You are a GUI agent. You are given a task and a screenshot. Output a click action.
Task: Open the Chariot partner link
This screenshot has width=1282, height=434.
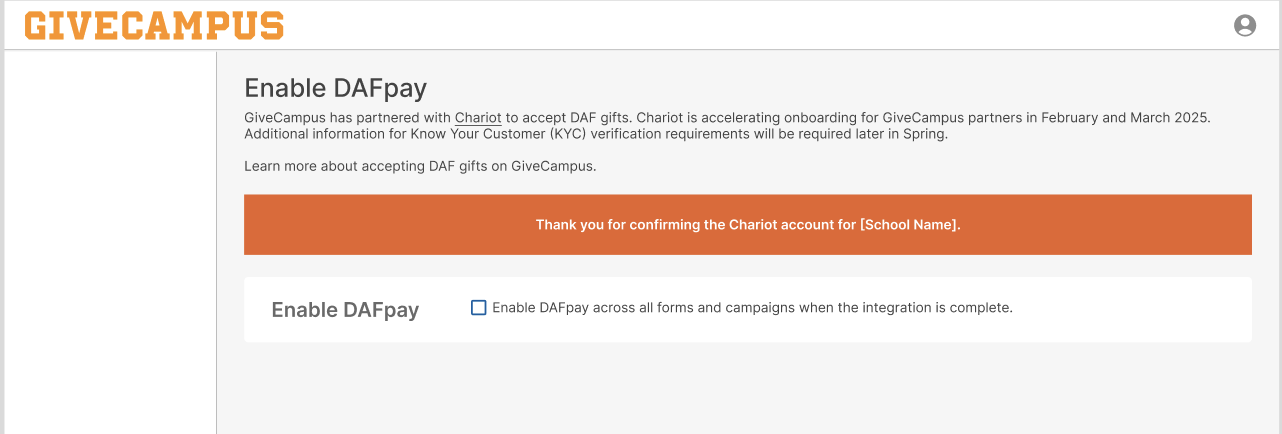click(478, 117)
